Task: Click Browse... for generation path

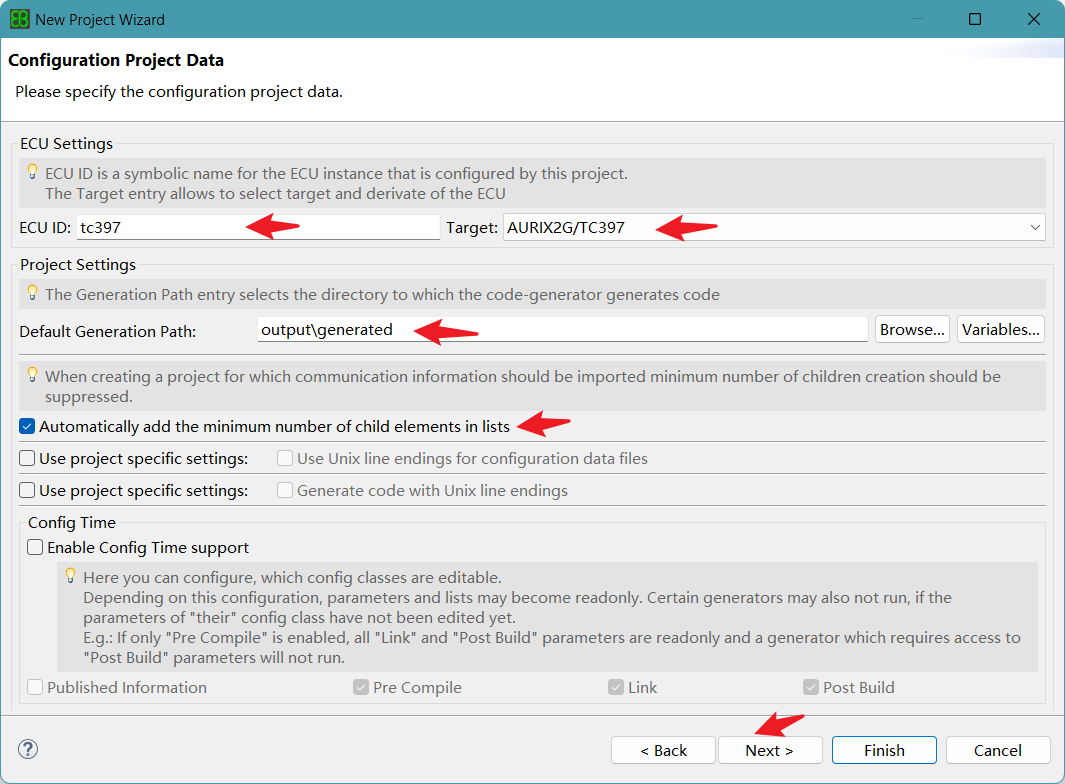Action: [x=912, y=329]
